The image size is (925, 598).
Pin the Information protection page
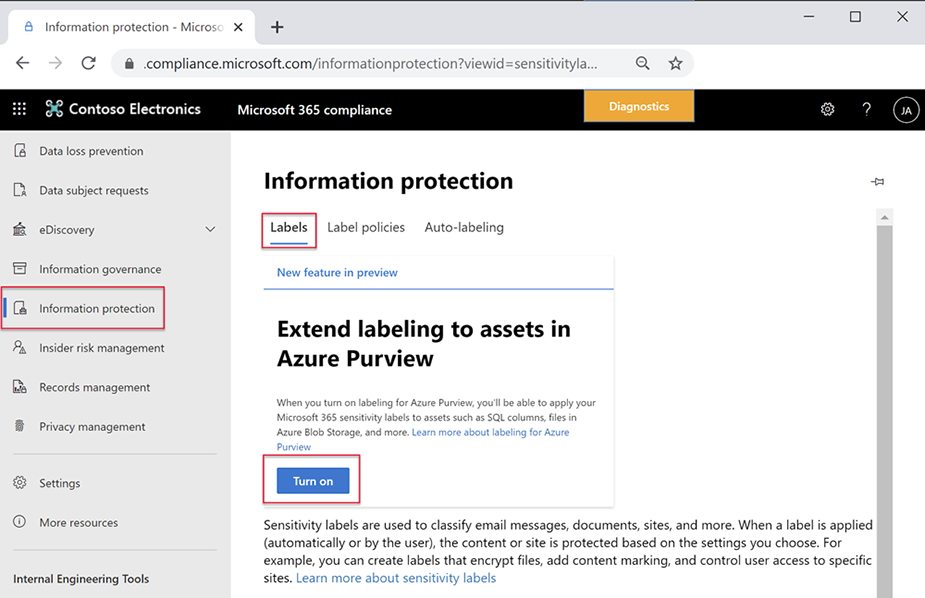coord(877,181)
